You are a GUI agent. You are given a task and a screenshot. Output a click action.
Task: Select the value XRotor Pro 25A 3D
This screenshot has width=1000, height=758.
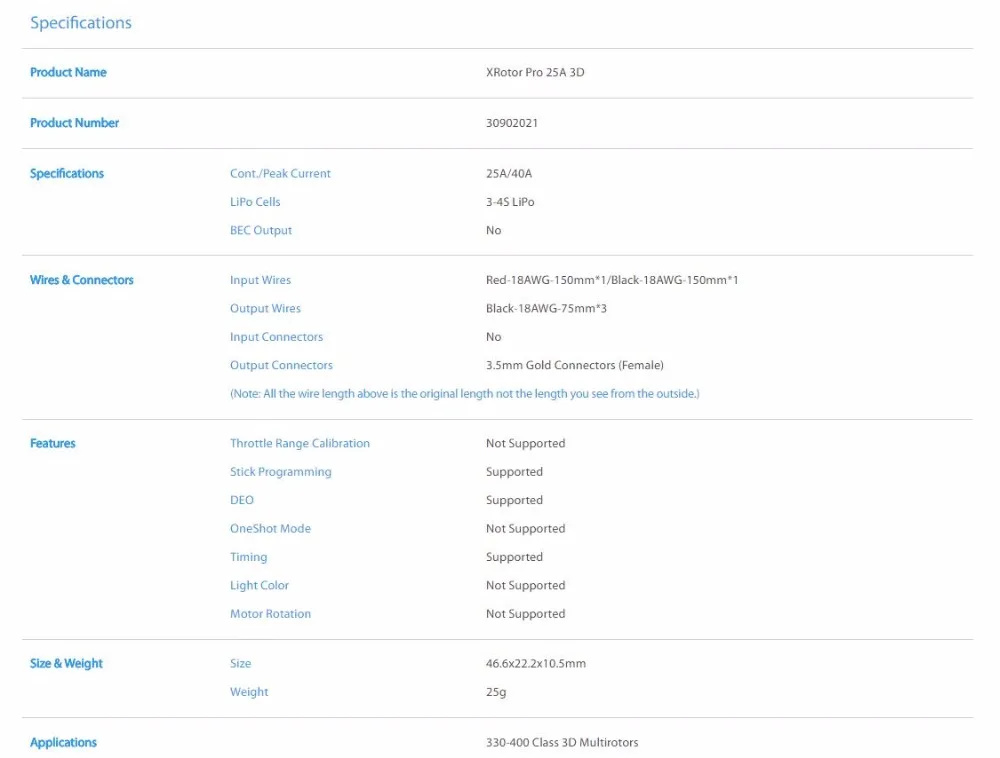(x=535, y=73)
